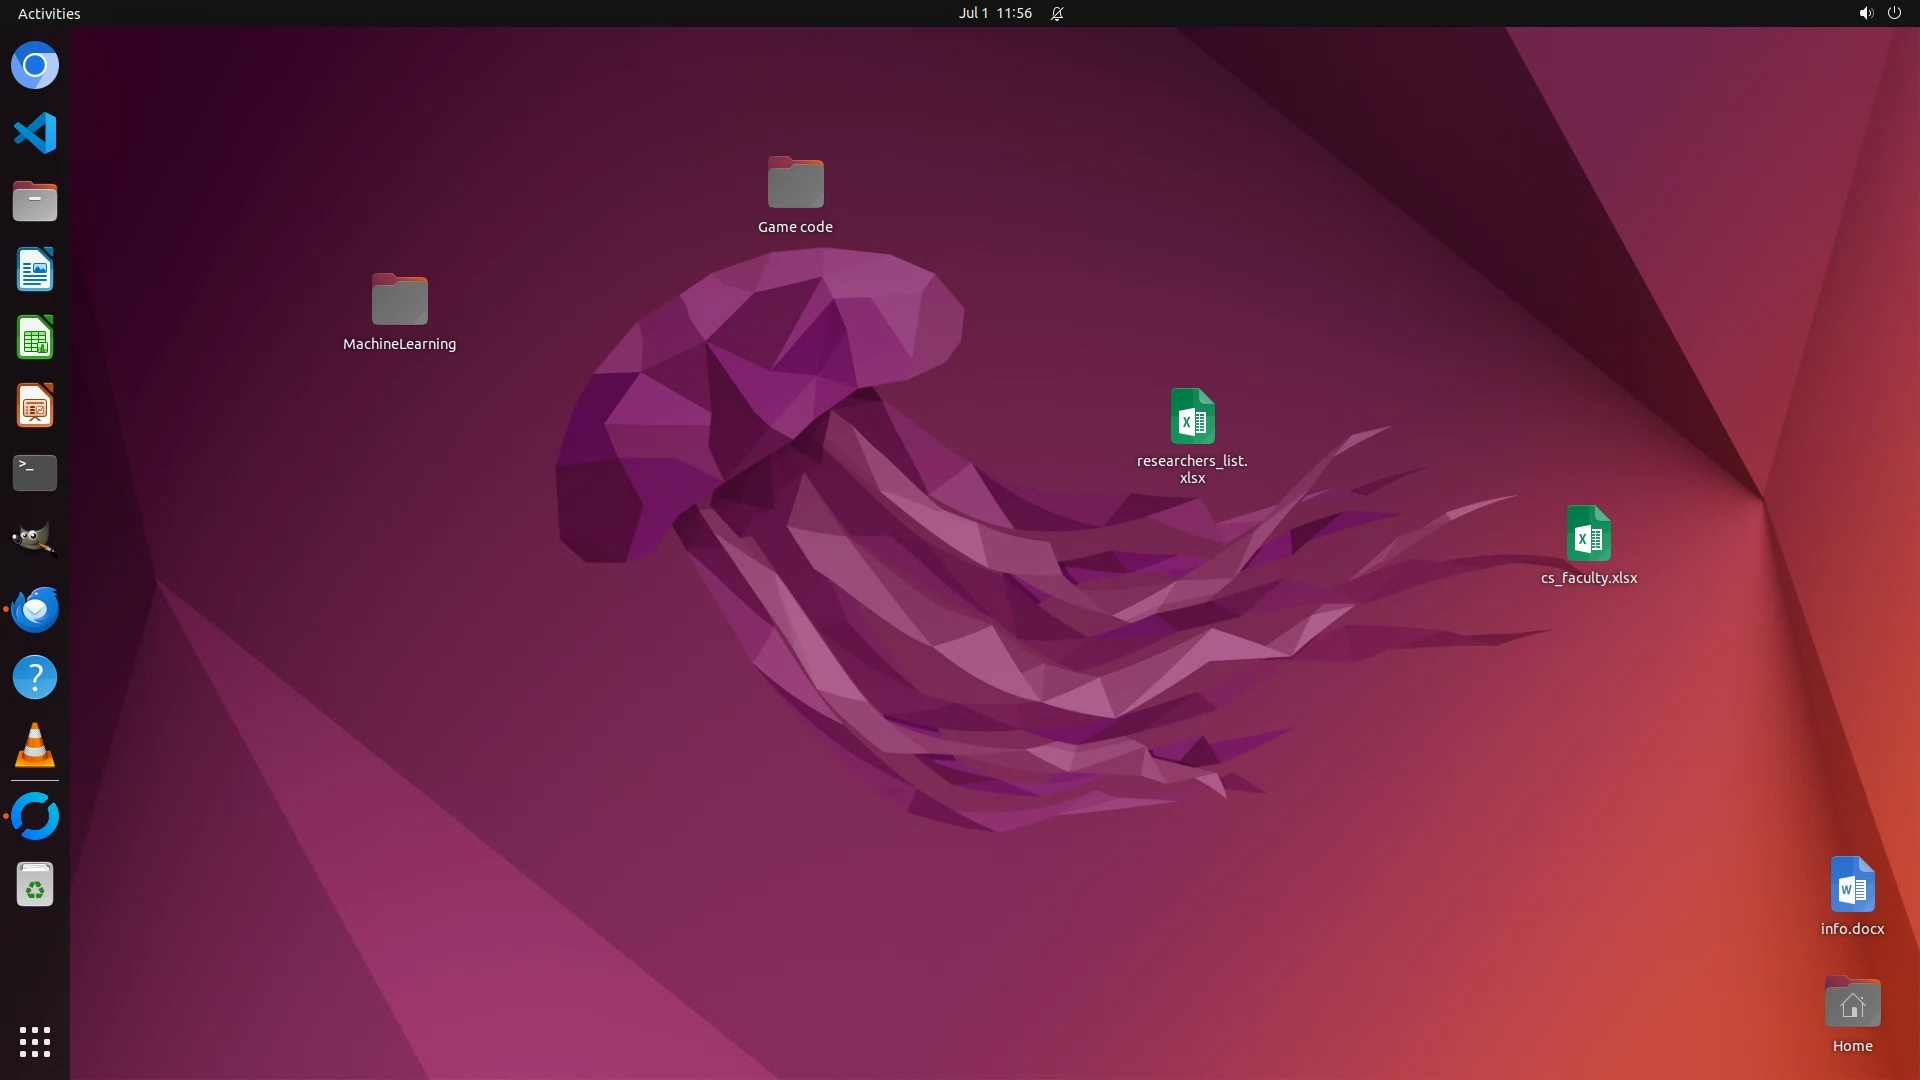Click the volume speaker indicator
This screenshot has height=1080, width=1920.
(x=1865, y=13)
